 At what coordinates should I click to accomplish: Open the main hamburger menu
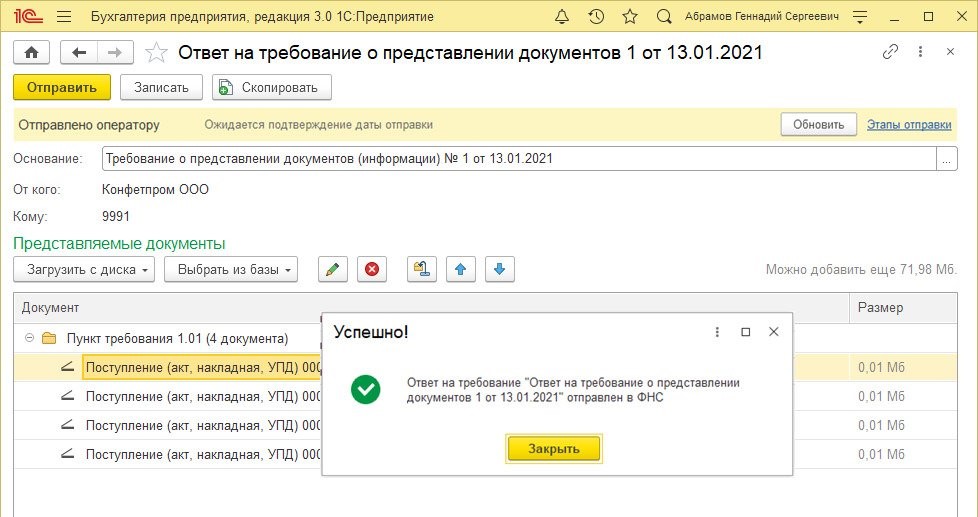64,17
